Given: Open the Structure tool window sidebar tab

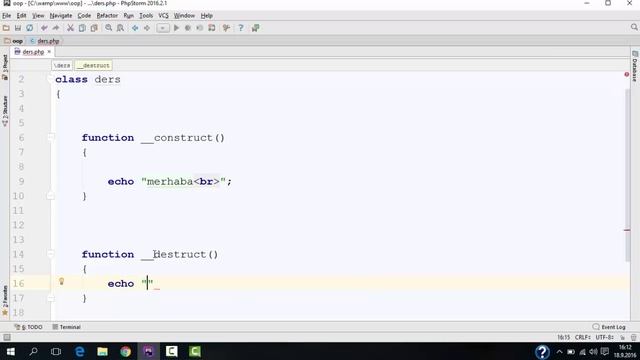Looking at the screenshot, I should click(x=5, y=111).
